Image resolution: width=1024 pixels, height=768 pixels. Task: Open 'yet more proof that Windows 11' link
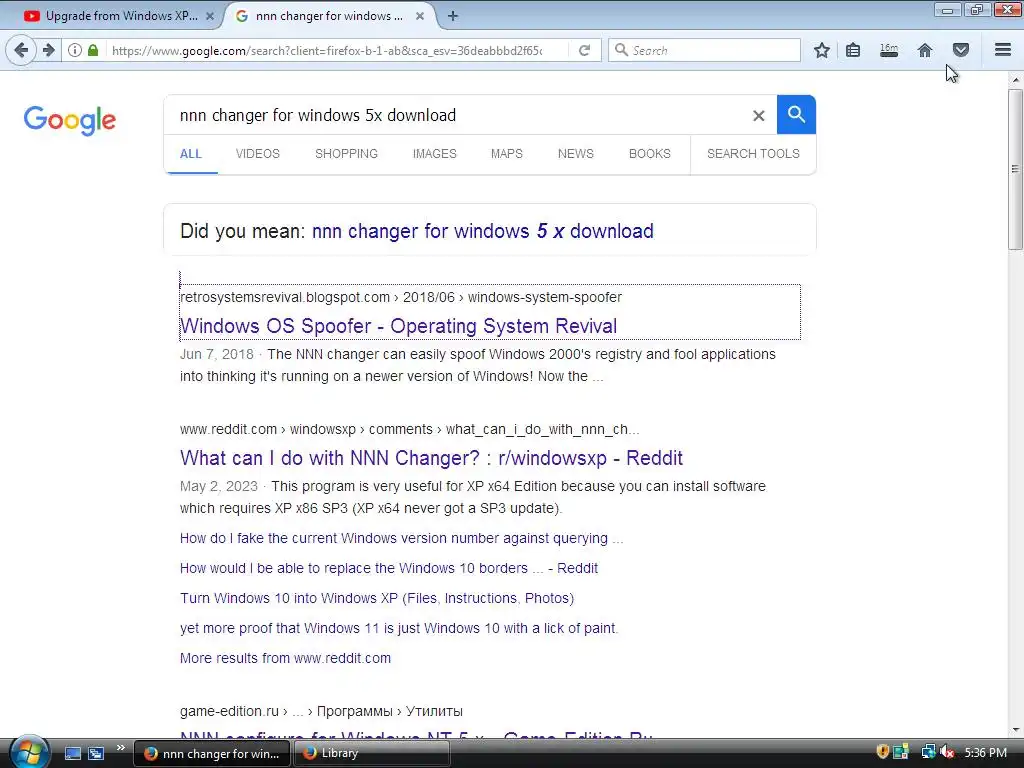398,628
